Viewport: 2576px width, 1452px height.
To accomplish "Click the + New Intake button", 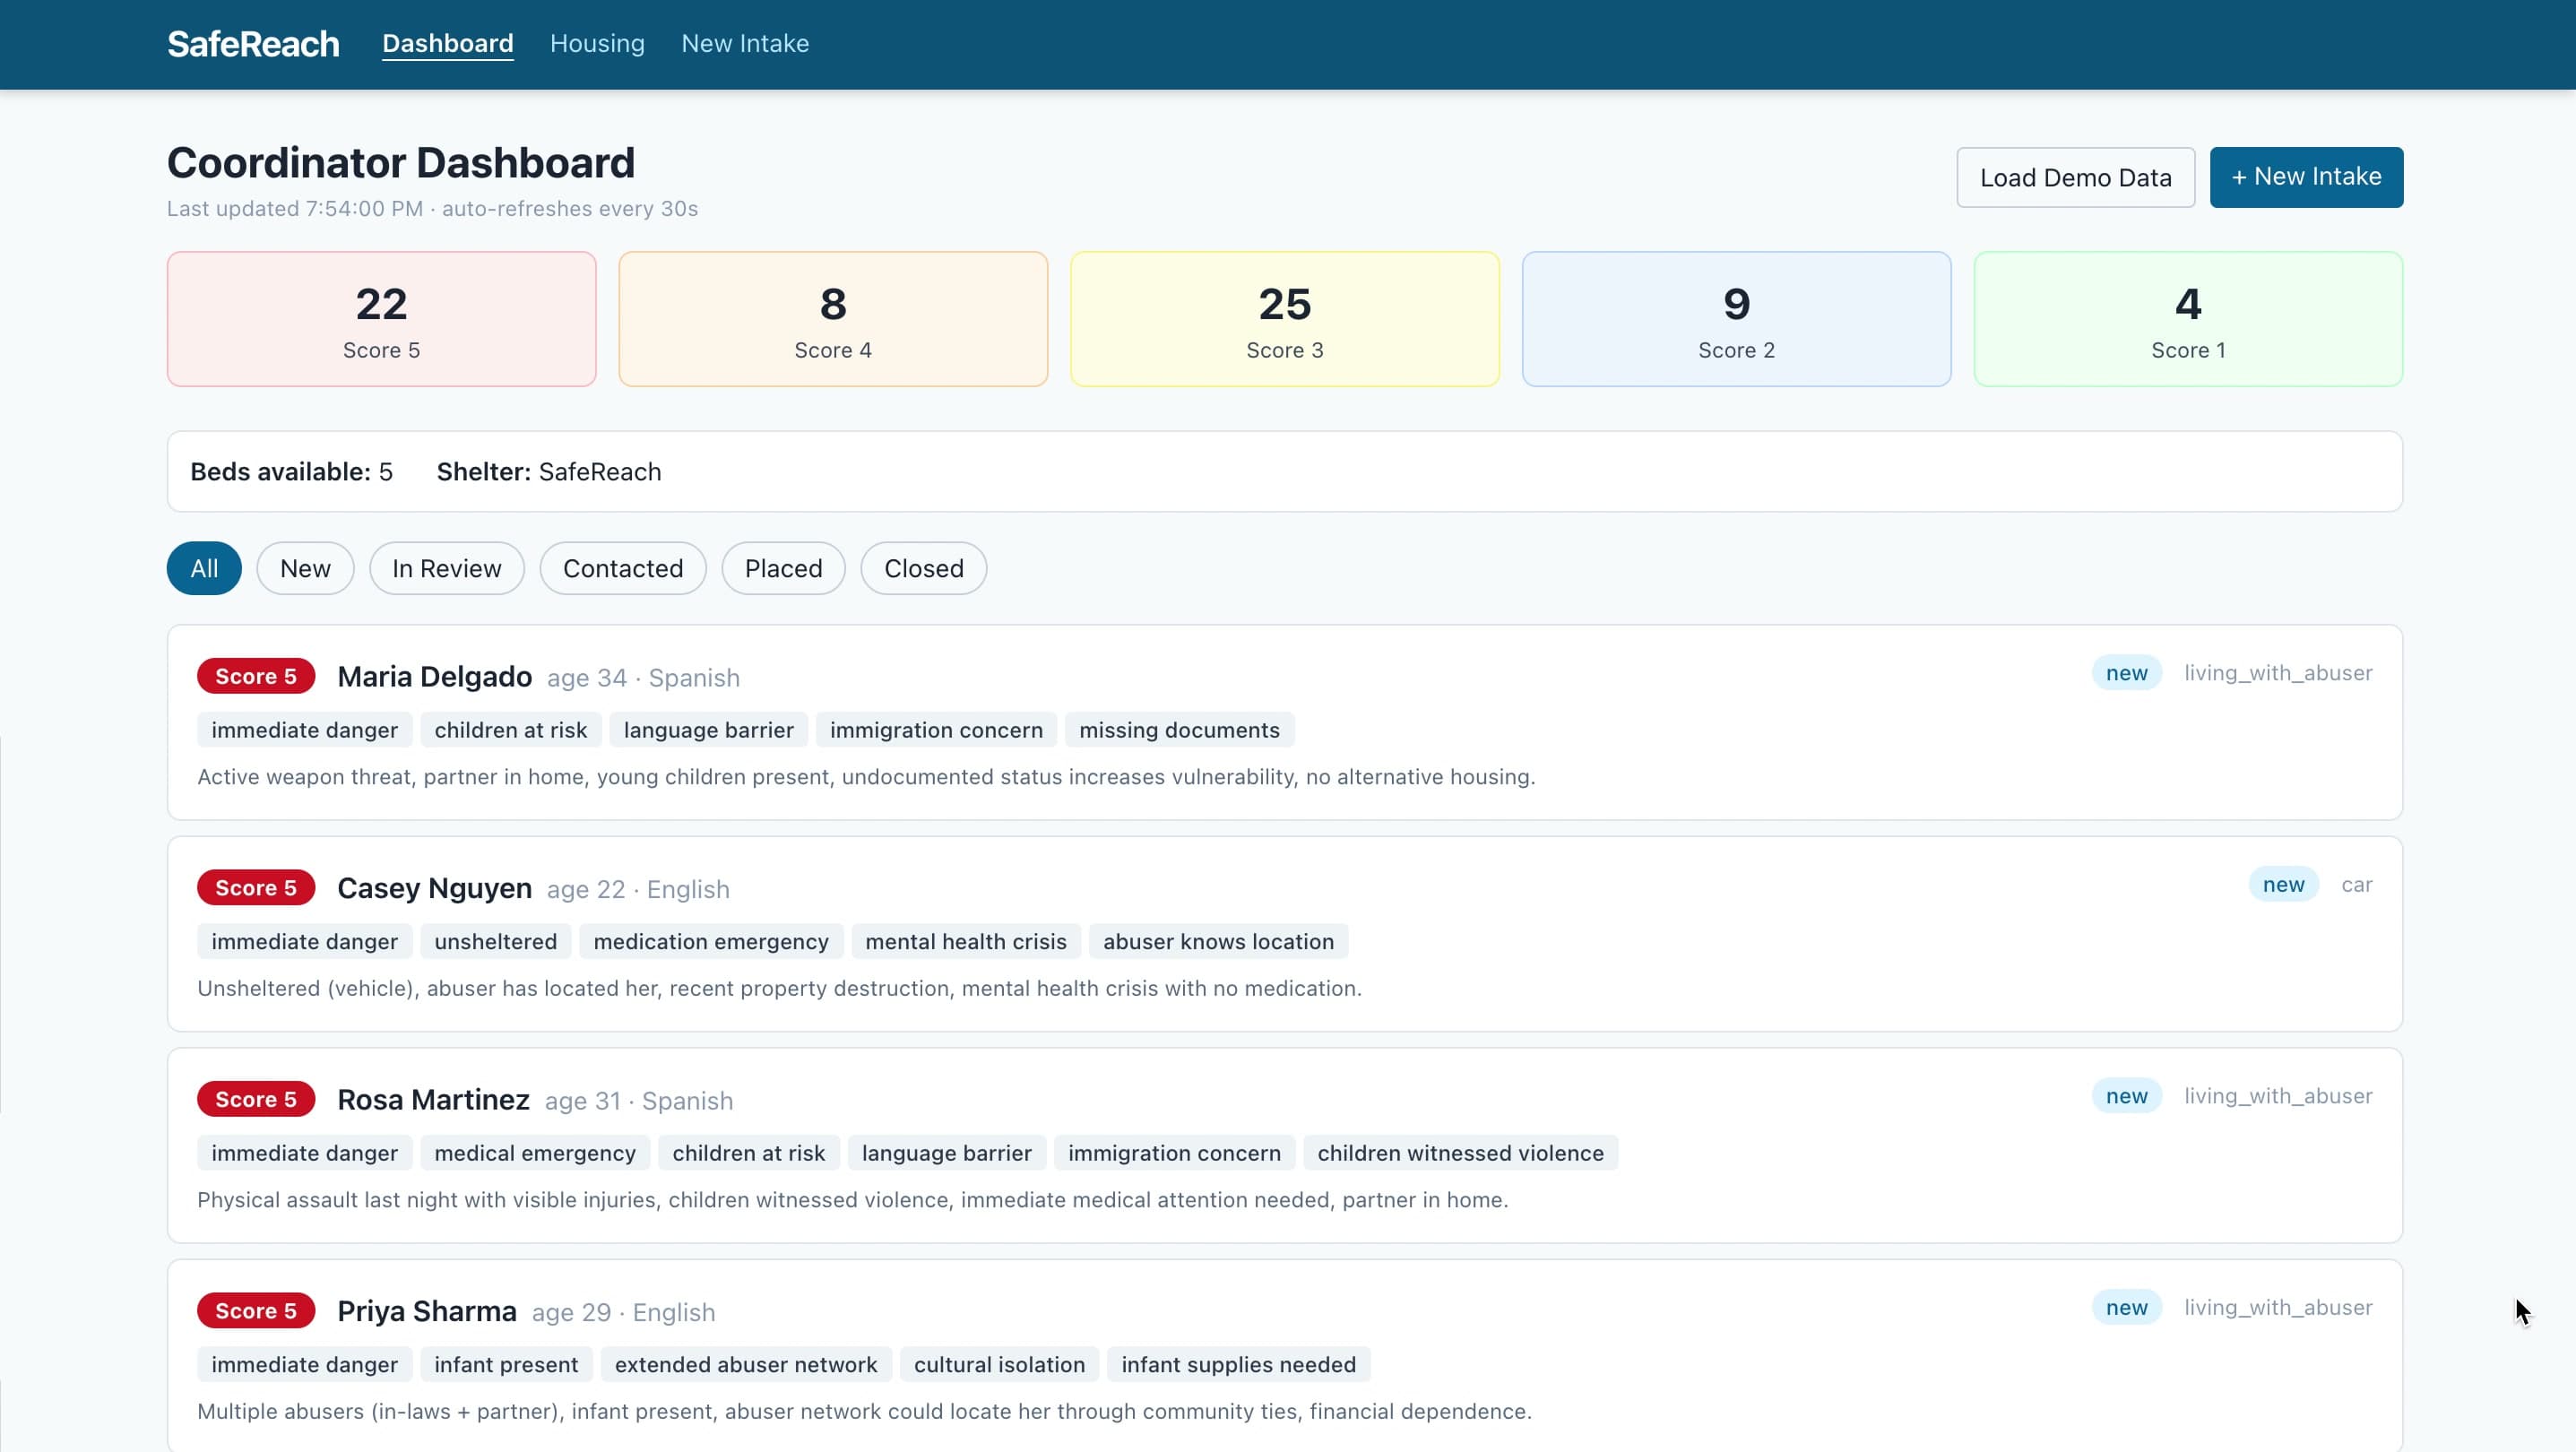I will coord(2306,177).
